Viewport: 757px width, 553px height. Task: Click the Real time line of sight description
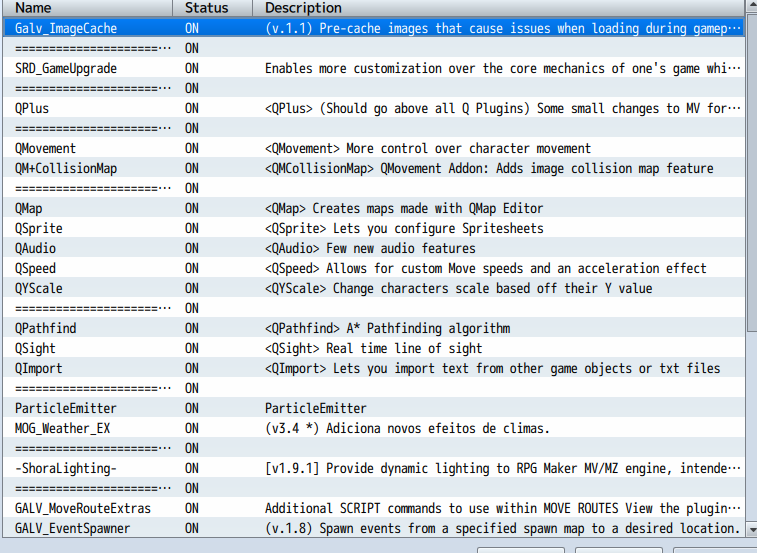tap(374, 349)
